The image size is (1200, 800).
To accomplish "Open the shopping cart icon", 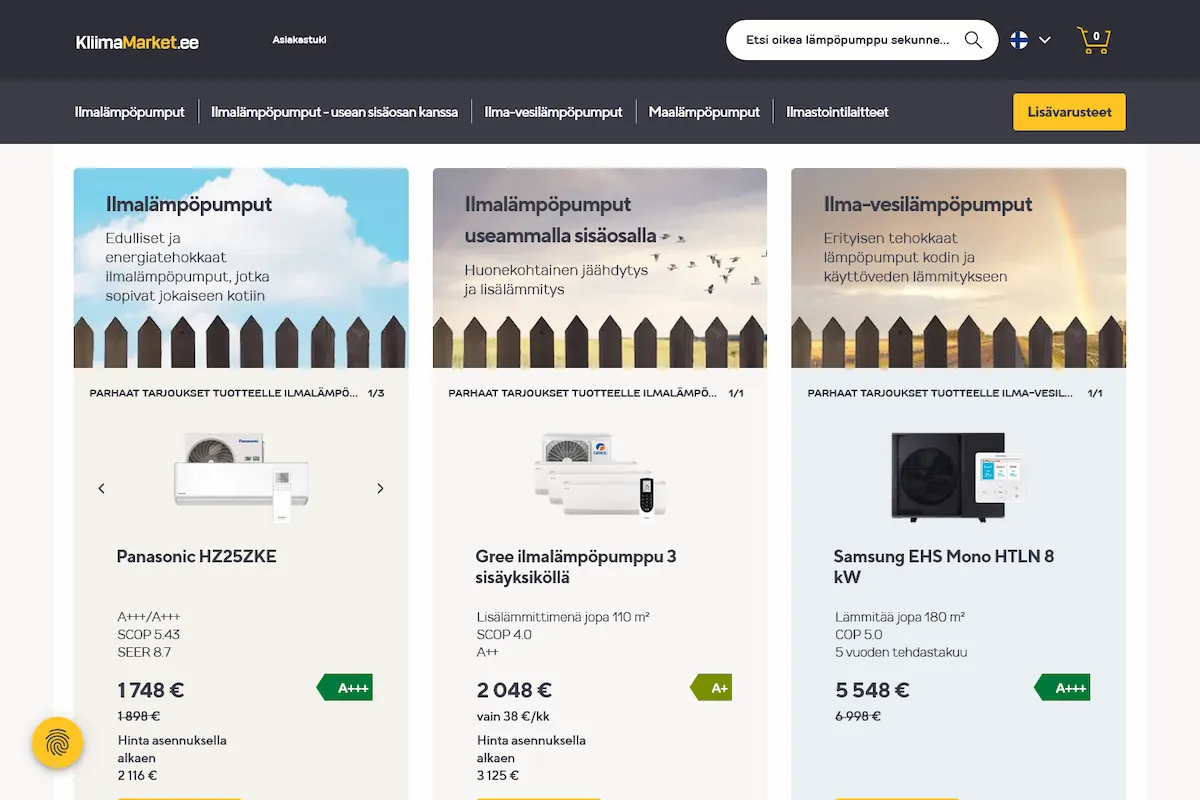I will 1093,40.
